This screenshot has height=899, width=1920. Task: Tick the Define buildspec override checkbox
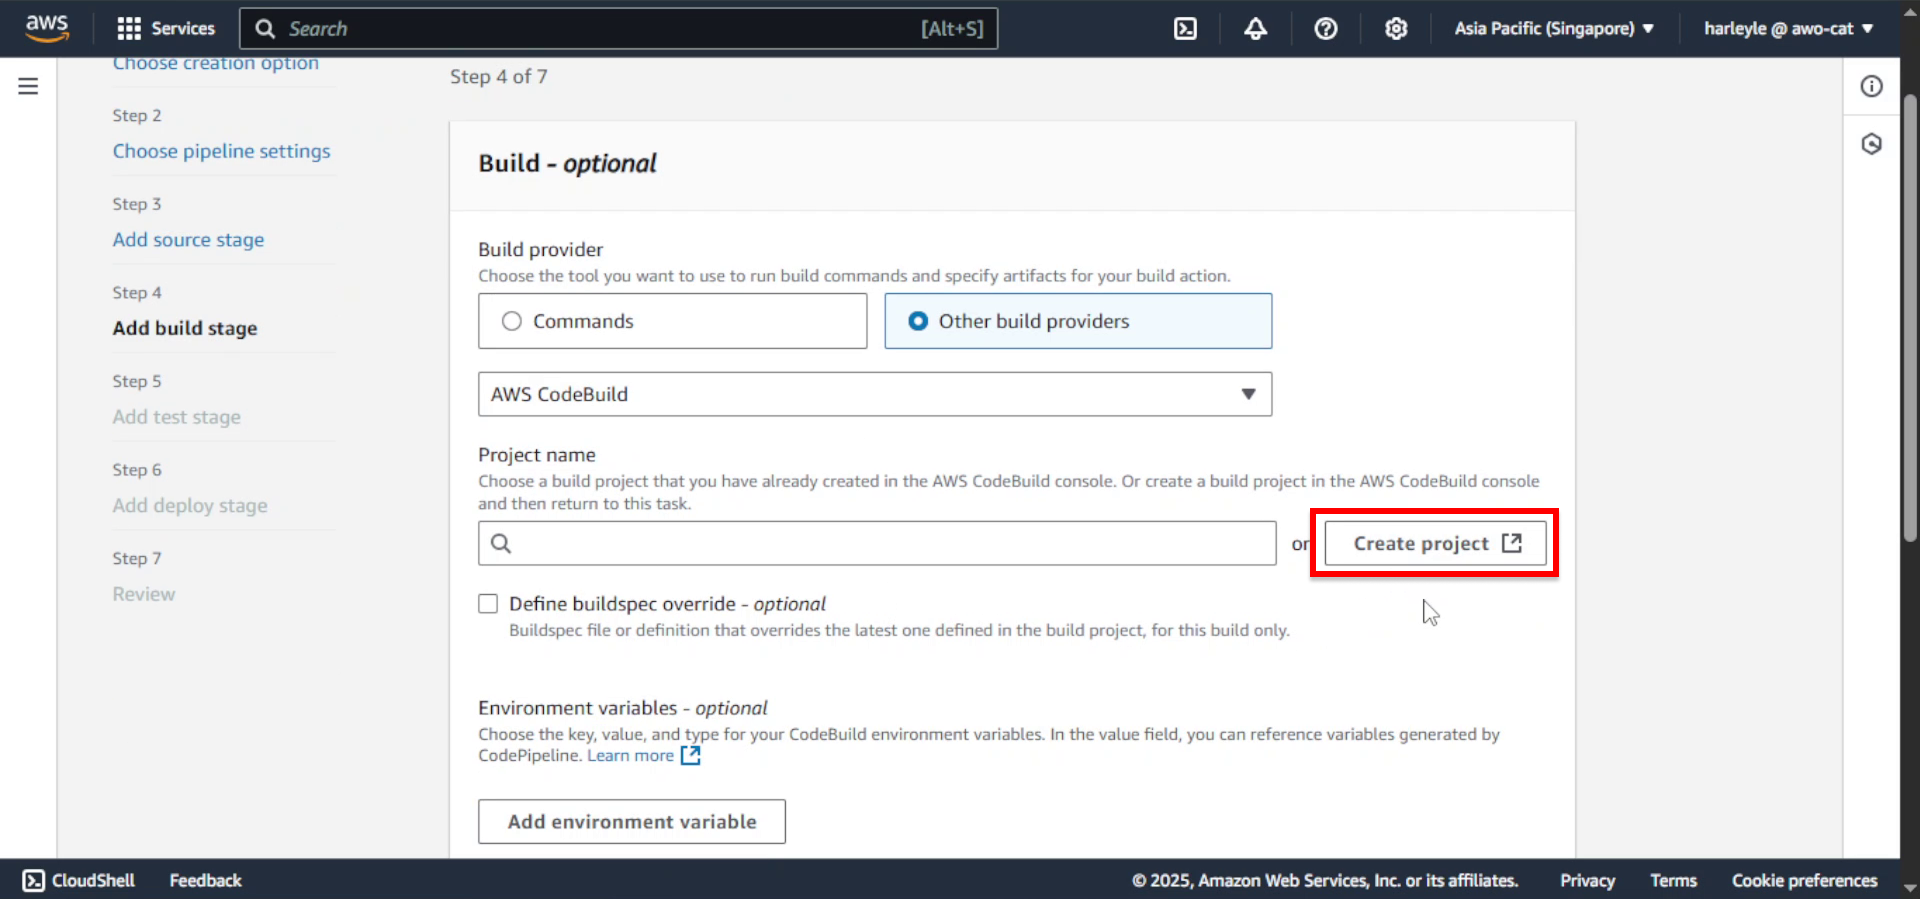pos(488,604)
